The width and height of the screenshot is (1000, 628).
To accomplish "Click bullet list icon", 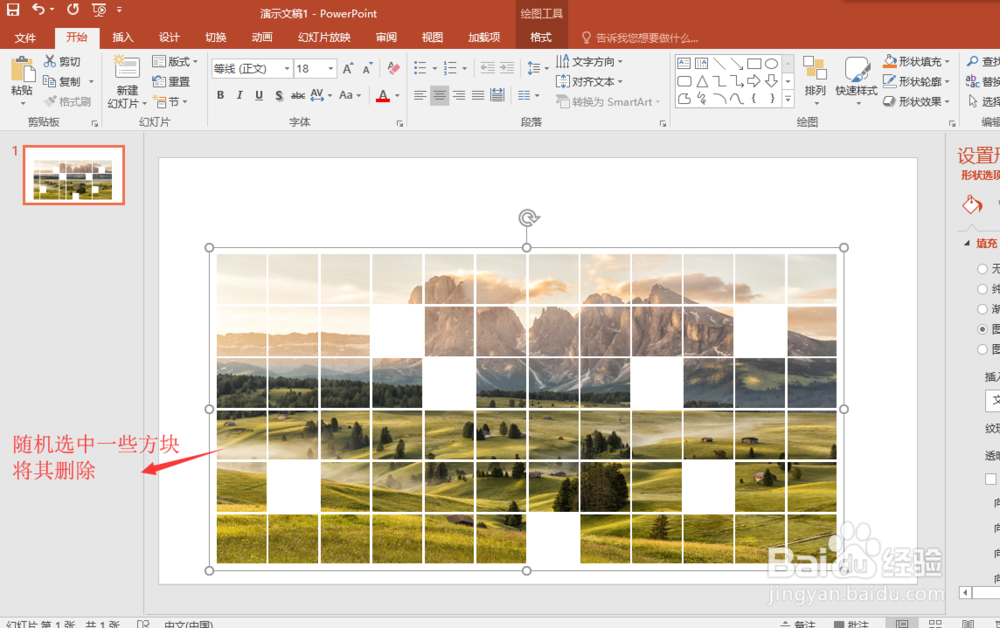I will coord(420,68).
